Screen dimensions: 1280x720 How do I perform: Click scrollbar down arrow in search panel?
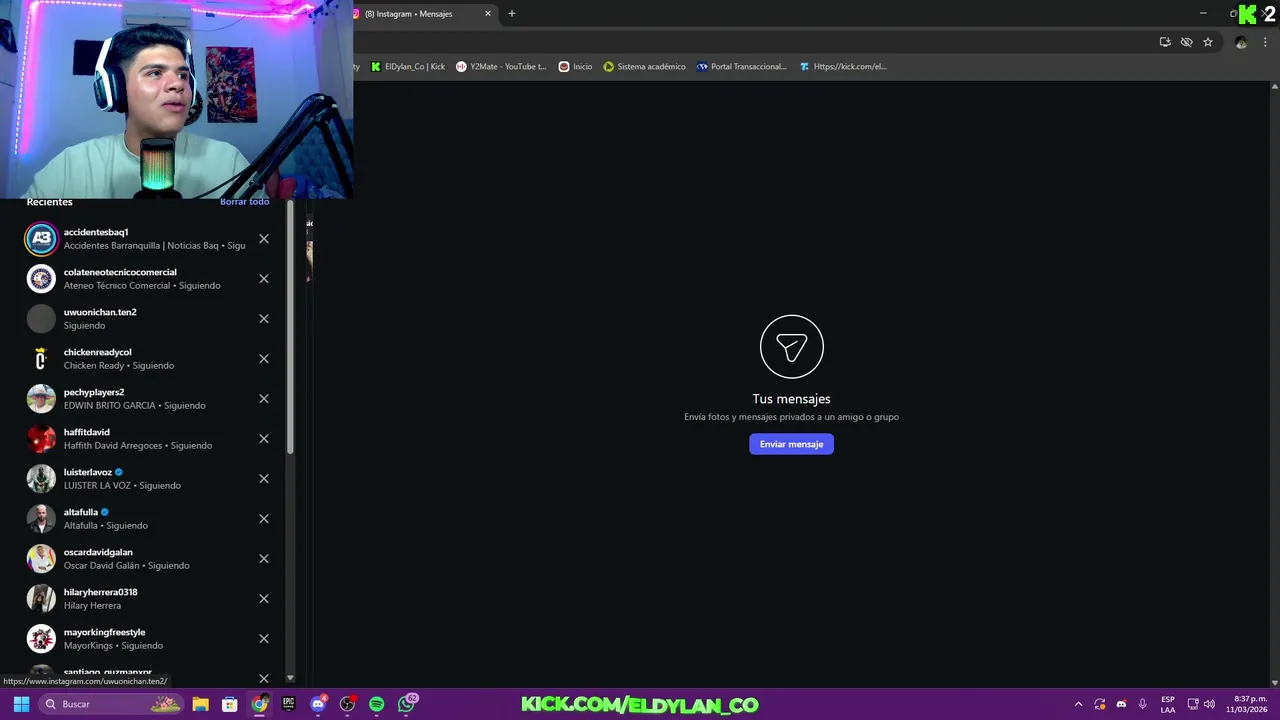(x=290, y=678)
